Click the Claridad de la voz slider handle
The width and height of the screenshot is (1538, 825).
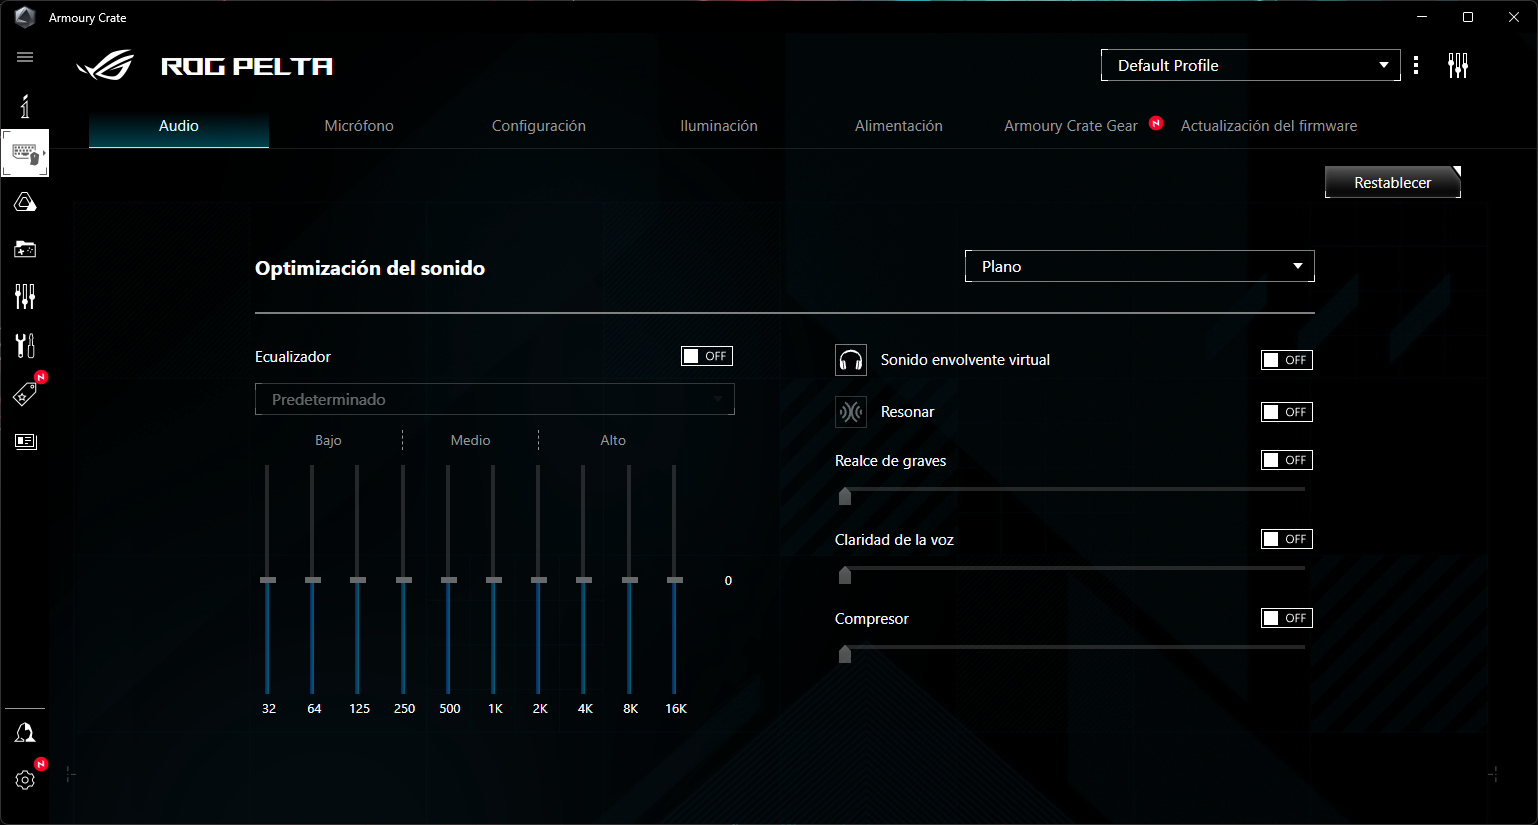click(x=845, y=575)
